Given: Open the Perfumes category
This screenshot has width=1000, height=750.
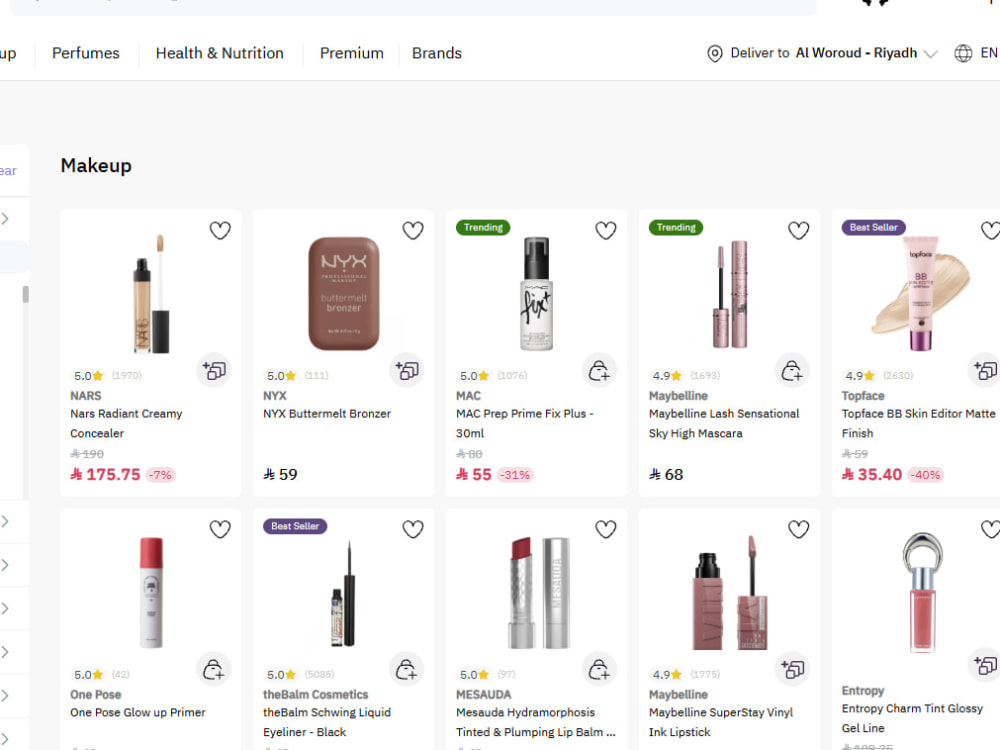Looking at the screenshot, I should pyautogui.click(x=85, y=53).
